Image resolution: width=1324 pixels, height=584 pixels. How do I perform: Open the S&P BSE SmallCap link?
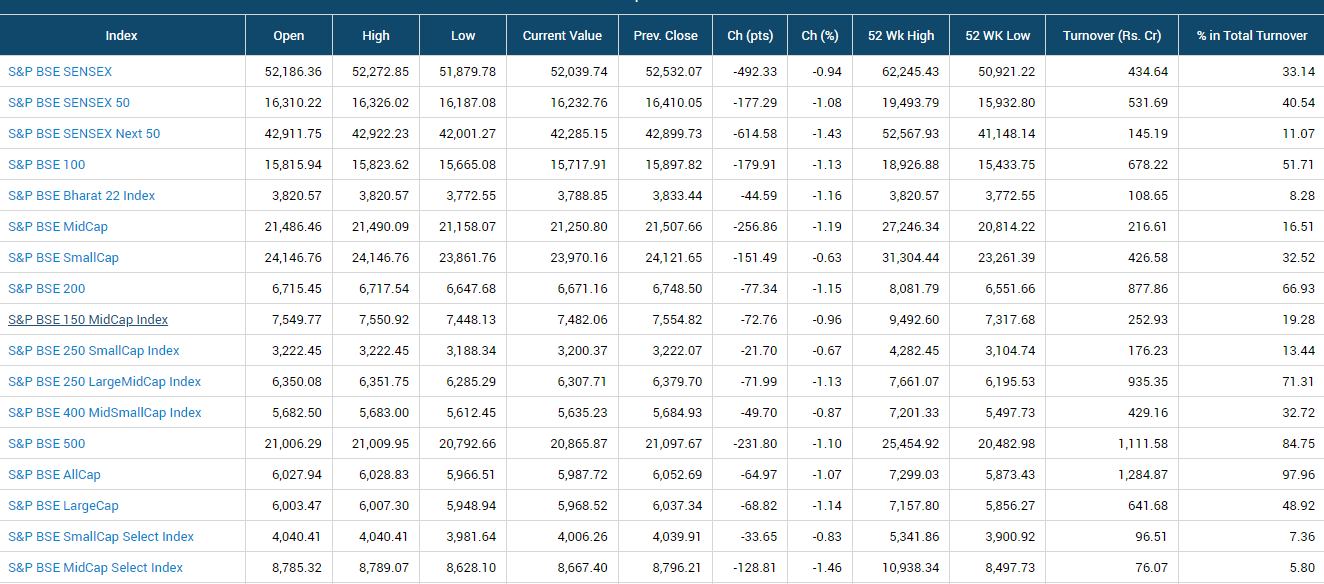pyautogui.click(x=63, y=258)
